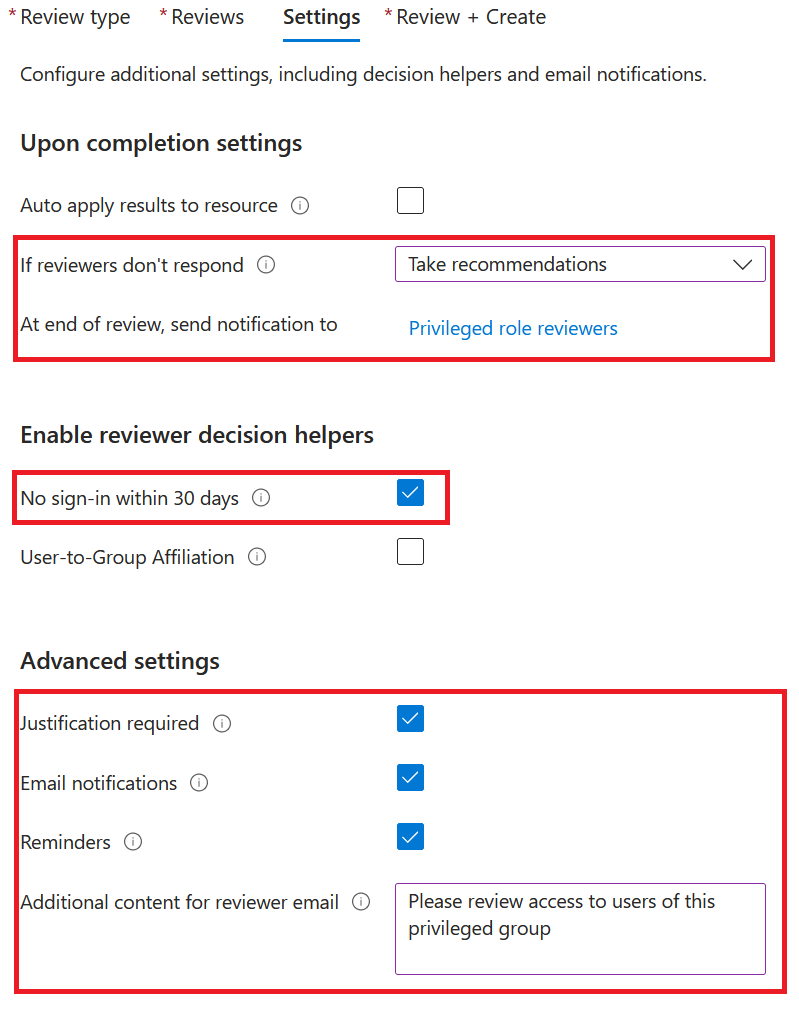Click into the reviewer email content text box
799x1009 pixels.
(580, 928)
